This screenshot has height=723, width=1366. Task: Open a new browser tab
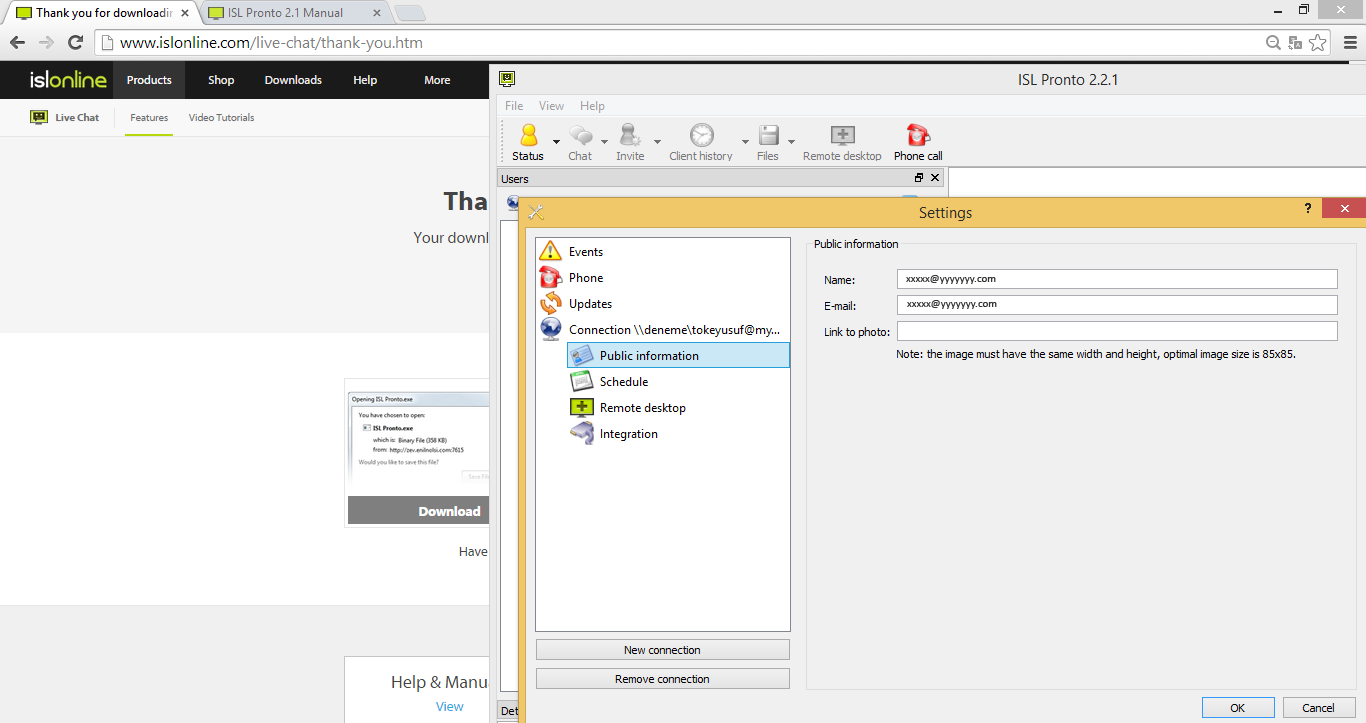pyautogui.click(x=409, y=13)
